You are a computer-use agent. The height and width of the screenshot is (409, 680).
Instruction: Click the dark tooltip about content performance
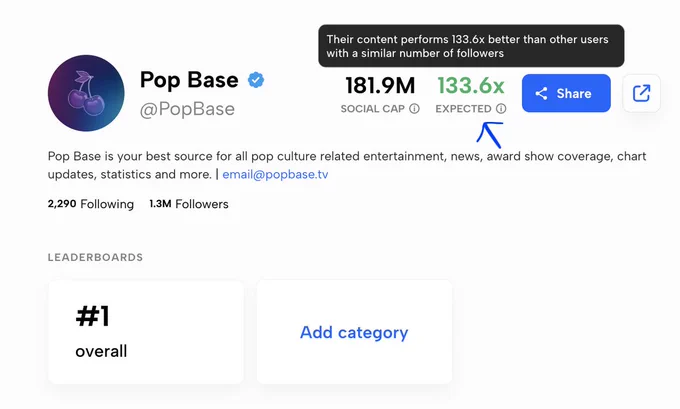[471, 46]
